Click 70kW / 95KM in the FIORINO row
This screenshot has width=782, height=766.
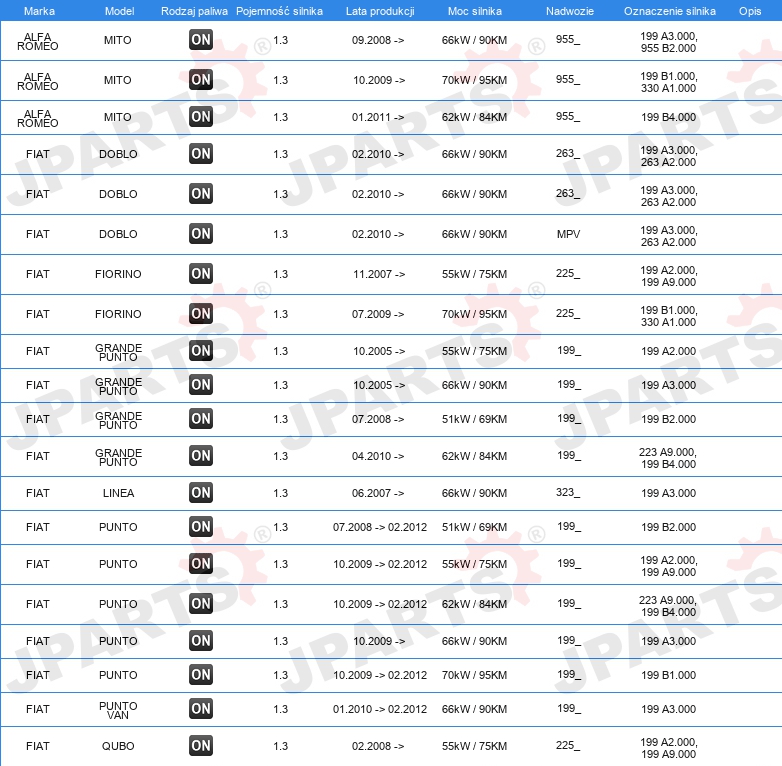coord(474,314)
